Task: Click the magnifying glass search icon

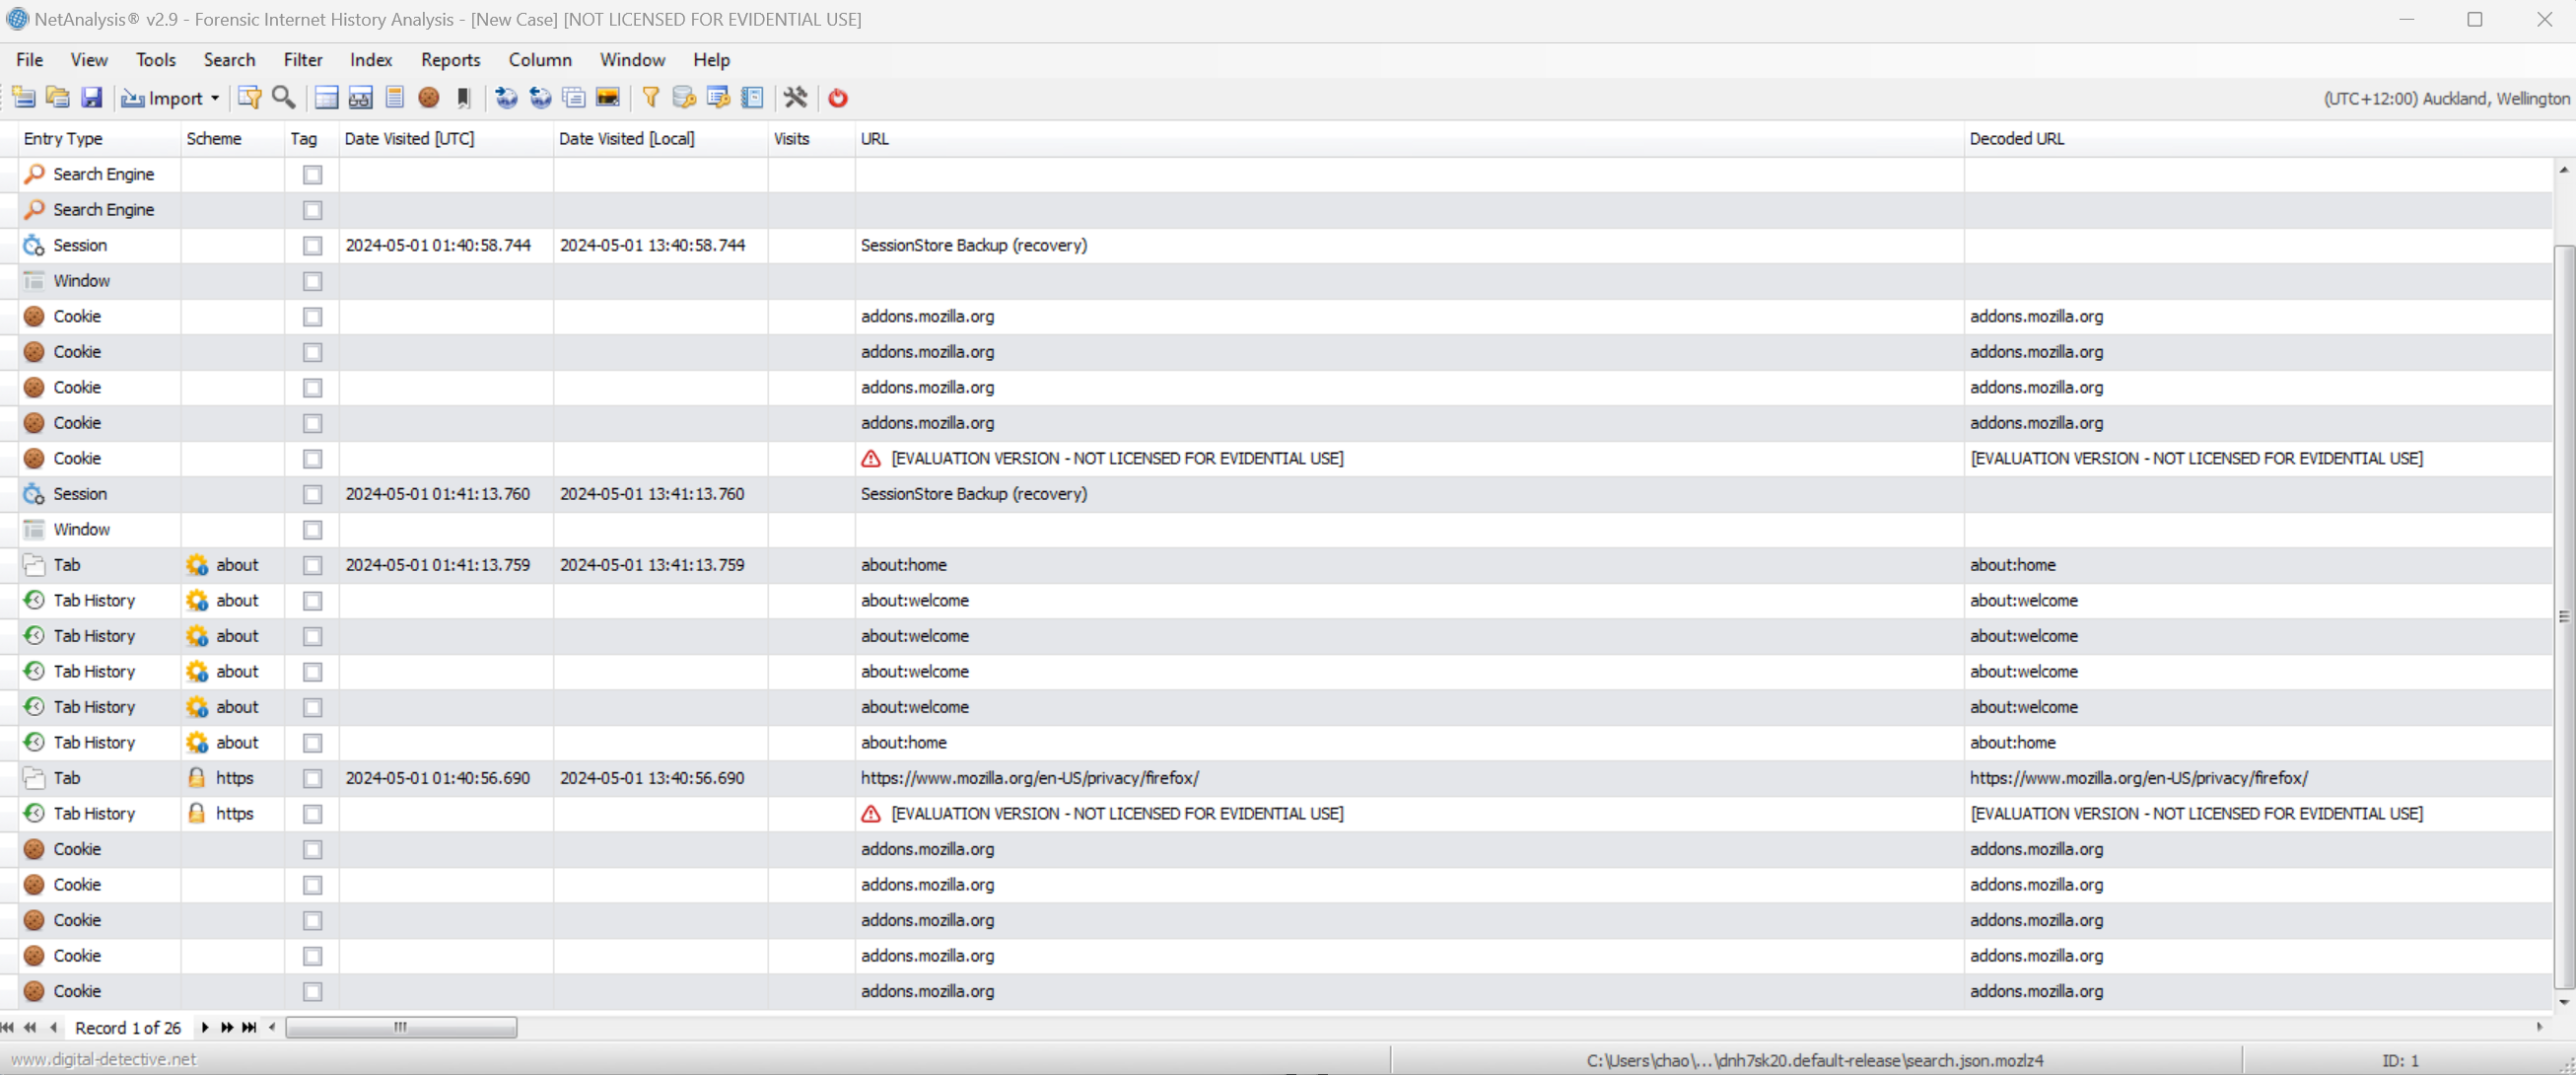Action: click(284, 97)
